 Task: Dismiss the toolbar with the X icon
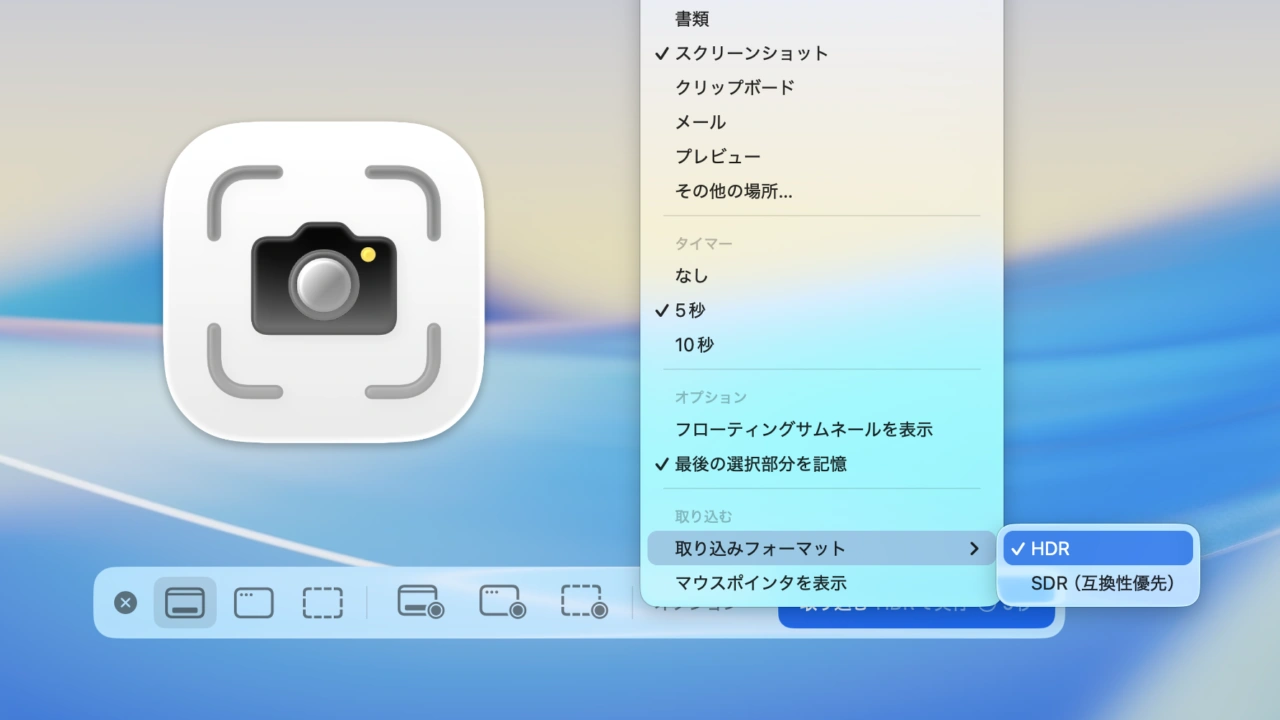point(125,602)
